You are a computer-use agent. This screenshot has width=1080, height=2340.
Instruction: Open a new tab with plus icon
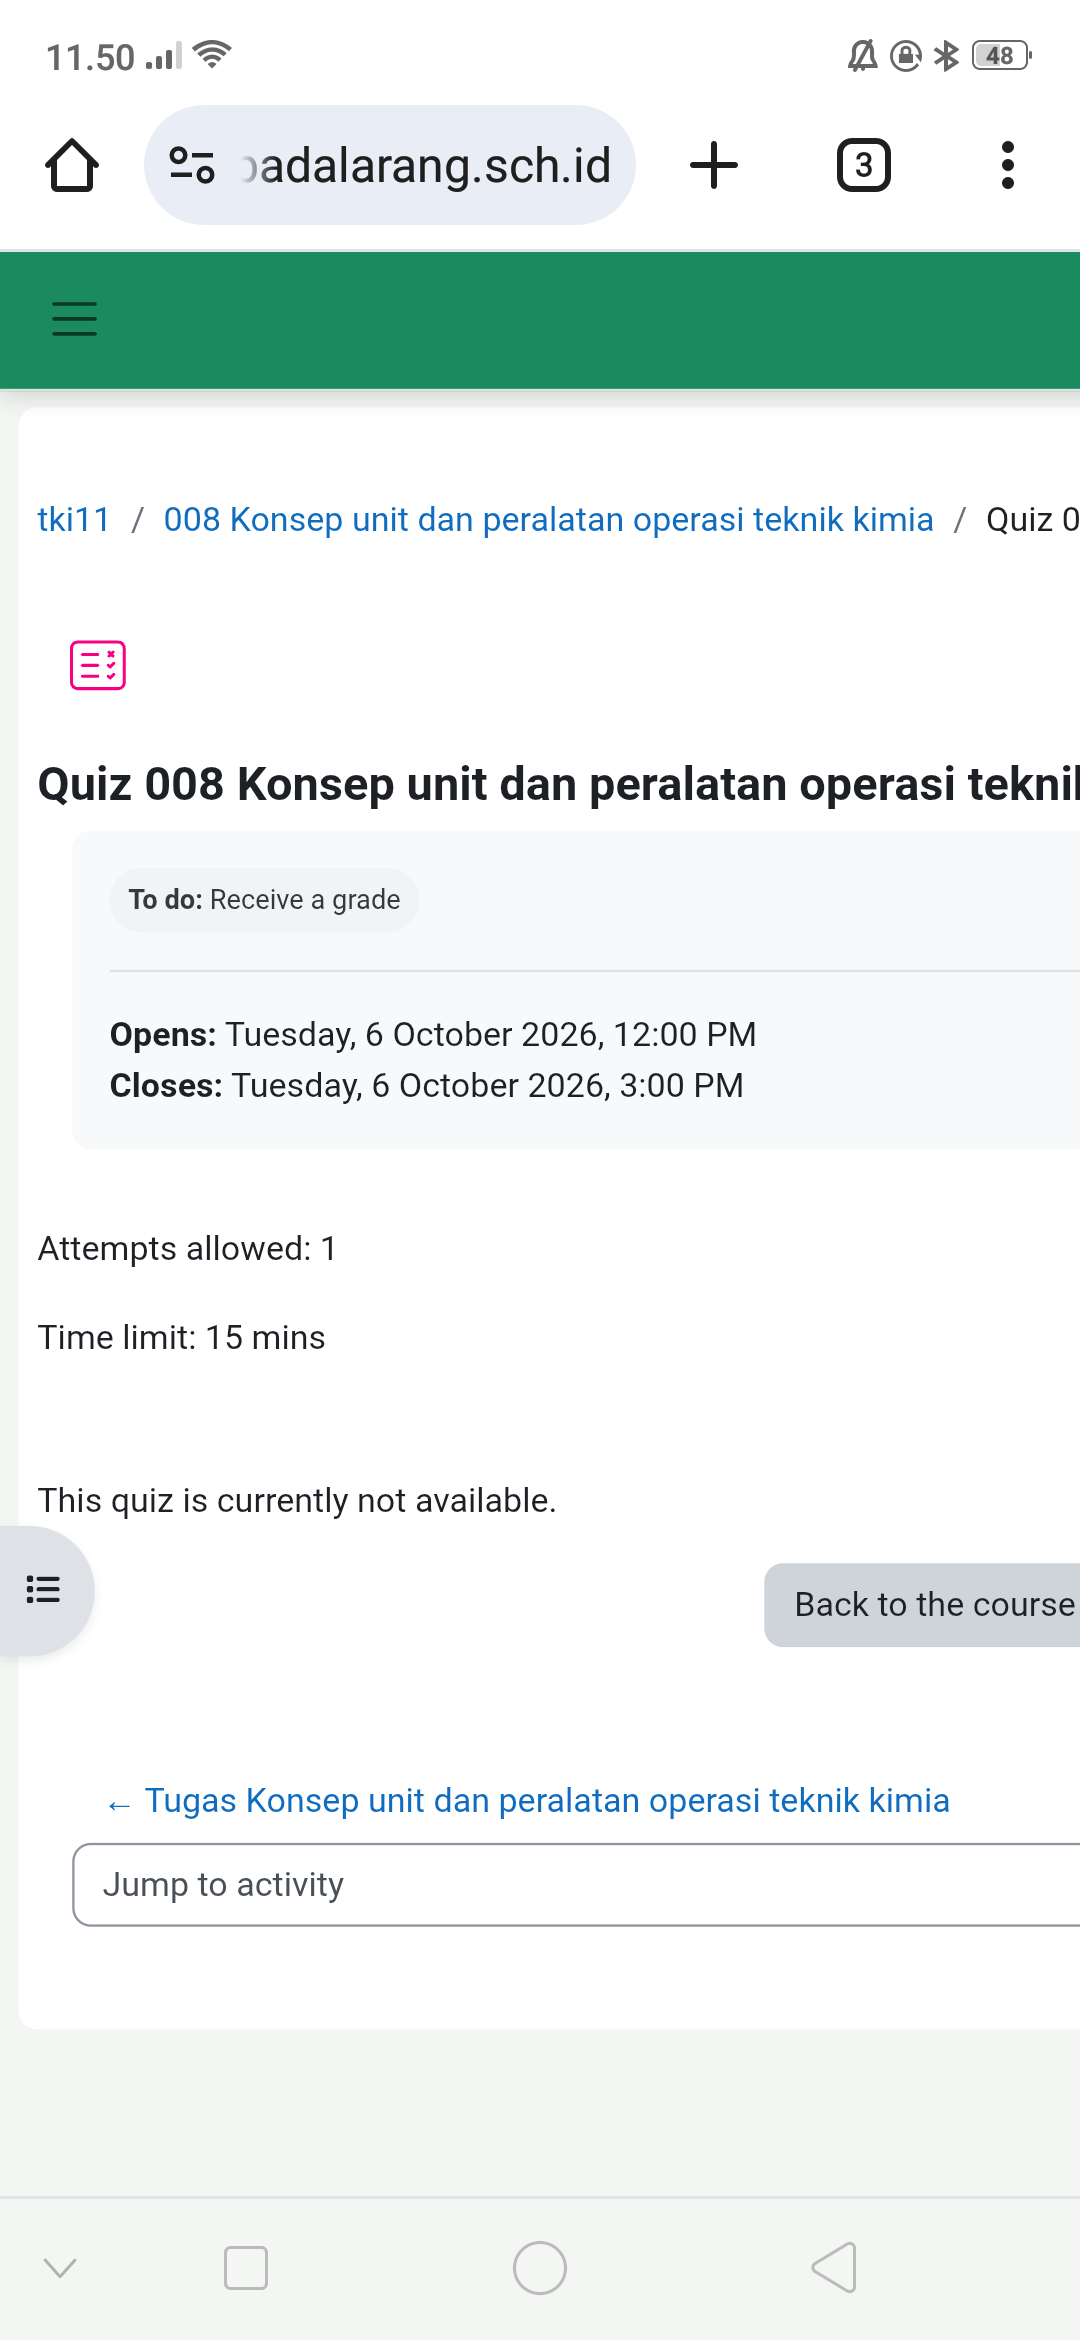click(x=714, y=165)
